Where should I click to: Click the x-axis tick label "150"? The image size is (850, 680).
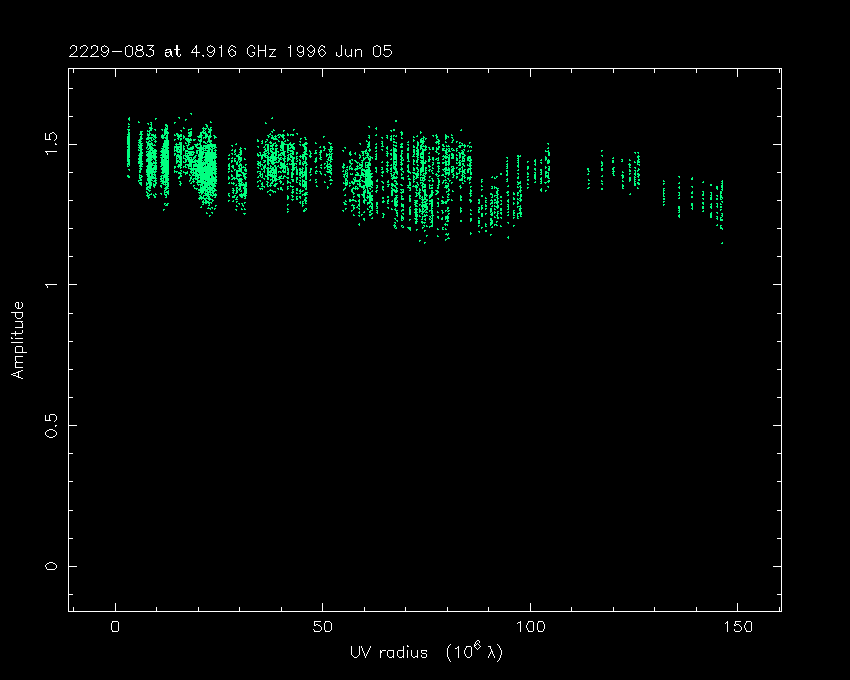coord(737,627)
